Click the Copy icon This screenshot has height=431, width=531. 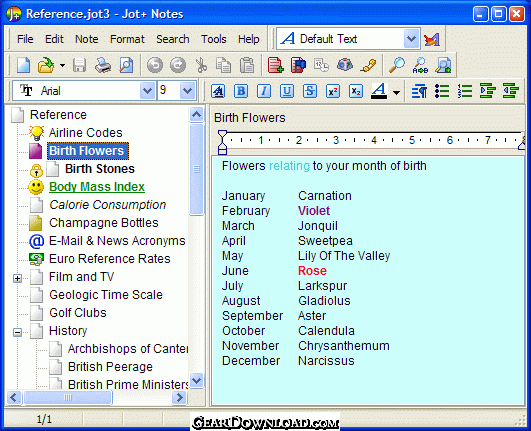224,65
